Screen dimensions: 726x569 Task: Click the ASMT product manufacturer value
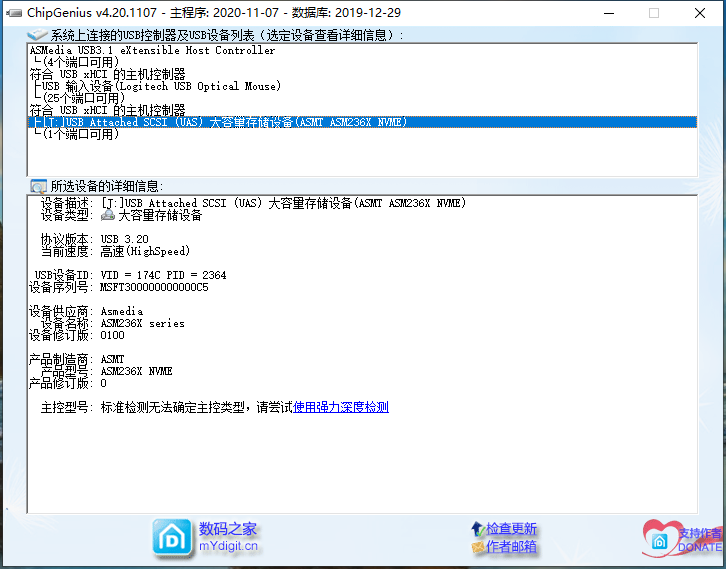pyautogui.click(x=113, y=359)
